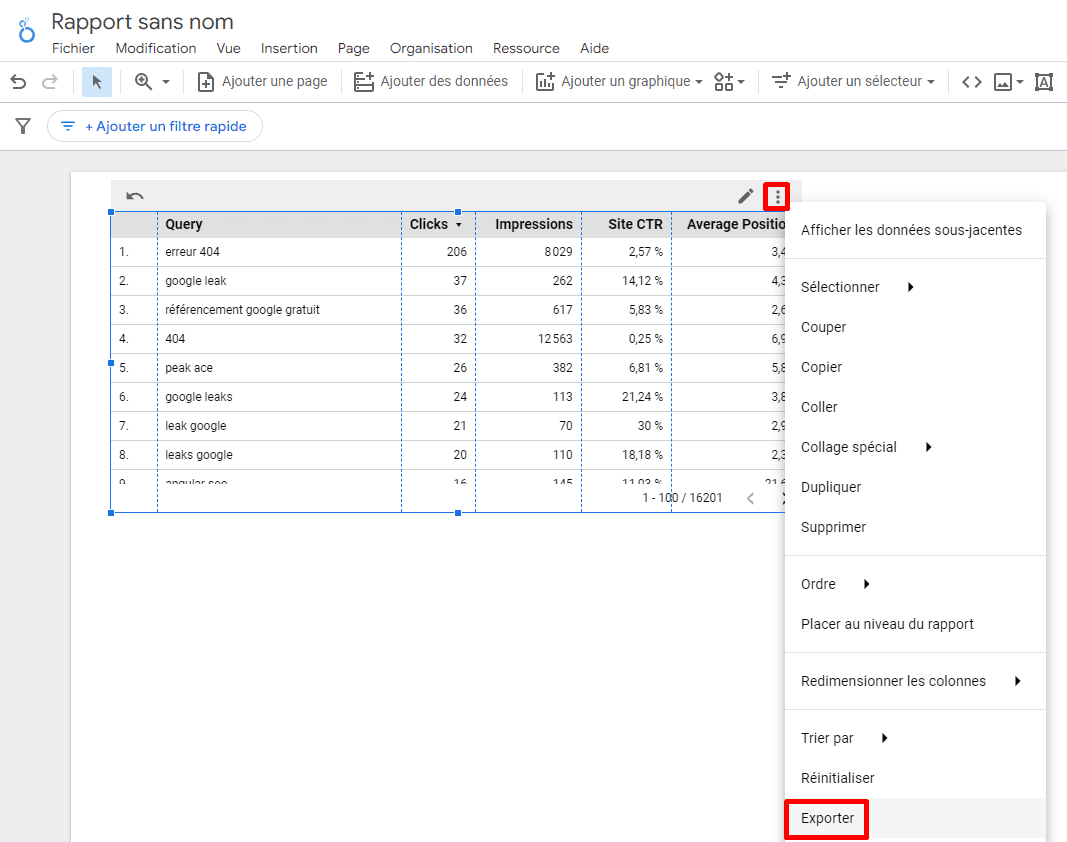The image size is (1067, 842).
Task: Choose Dupliquer in context menu
Action: (x=915, y=487)
